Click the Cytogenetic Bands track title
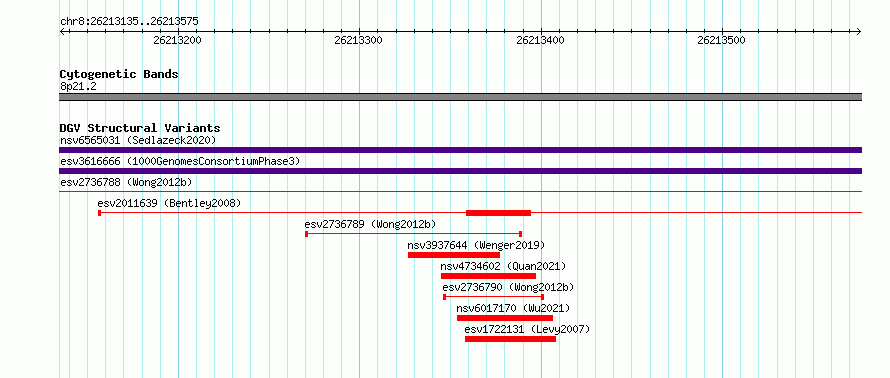 pyautogui.click(x=119, y=74)
